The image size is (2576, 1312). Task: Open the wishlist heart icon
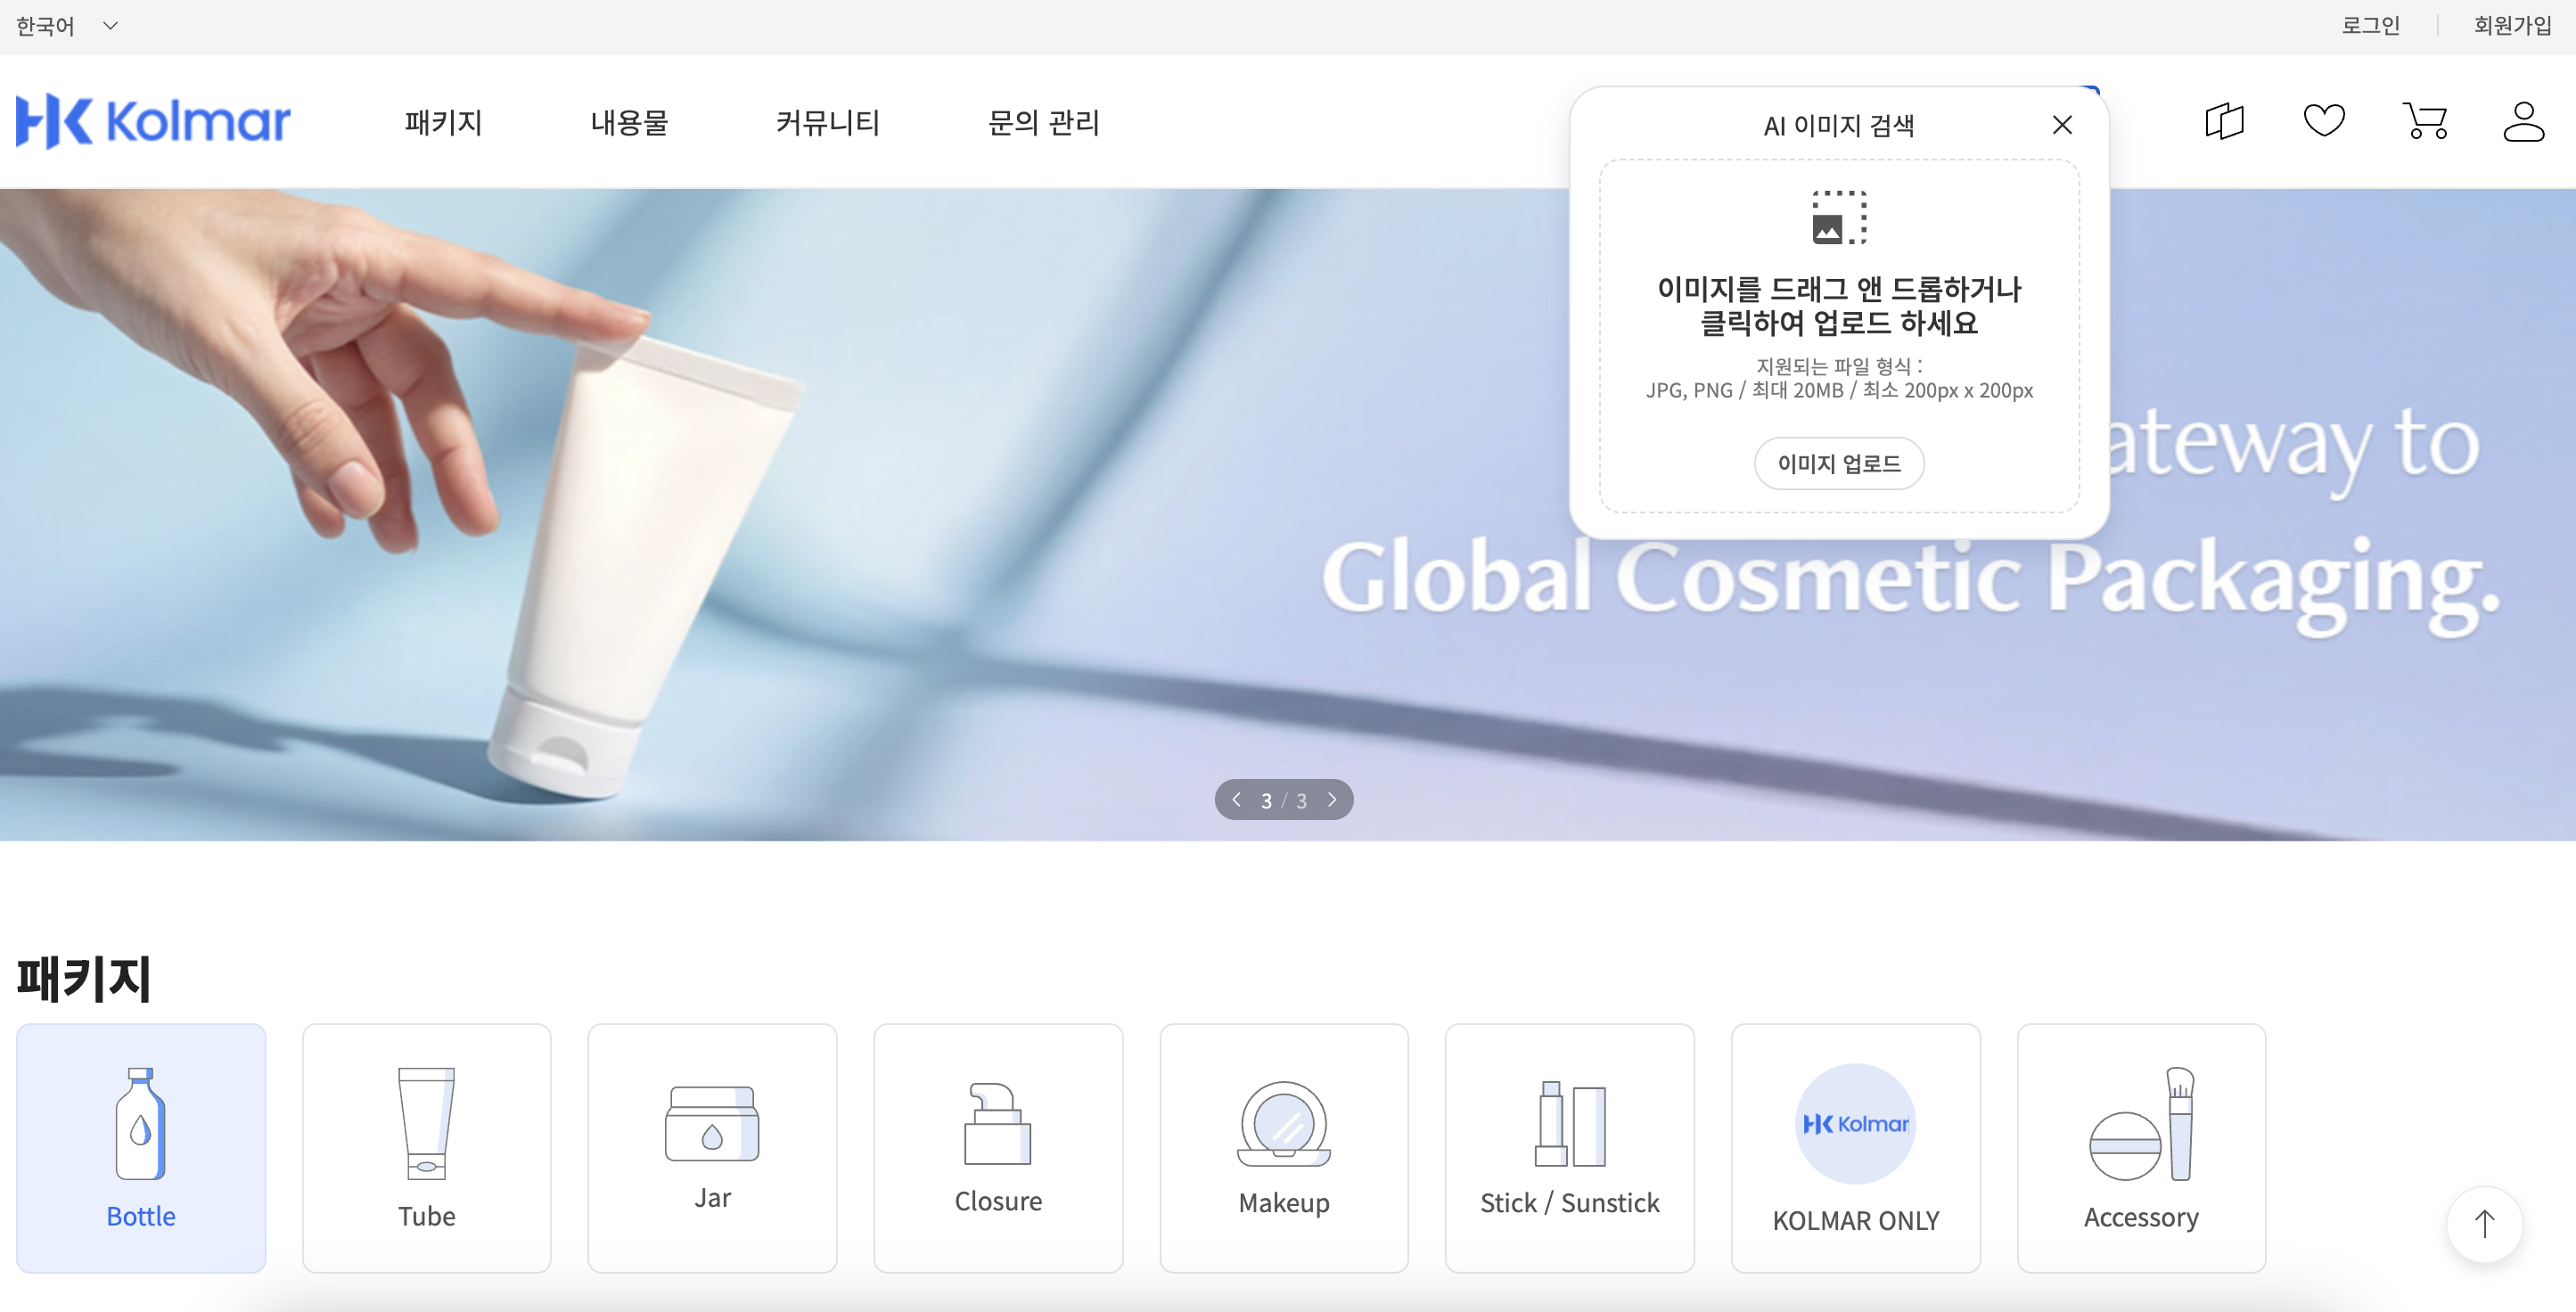pos(2324,121)
